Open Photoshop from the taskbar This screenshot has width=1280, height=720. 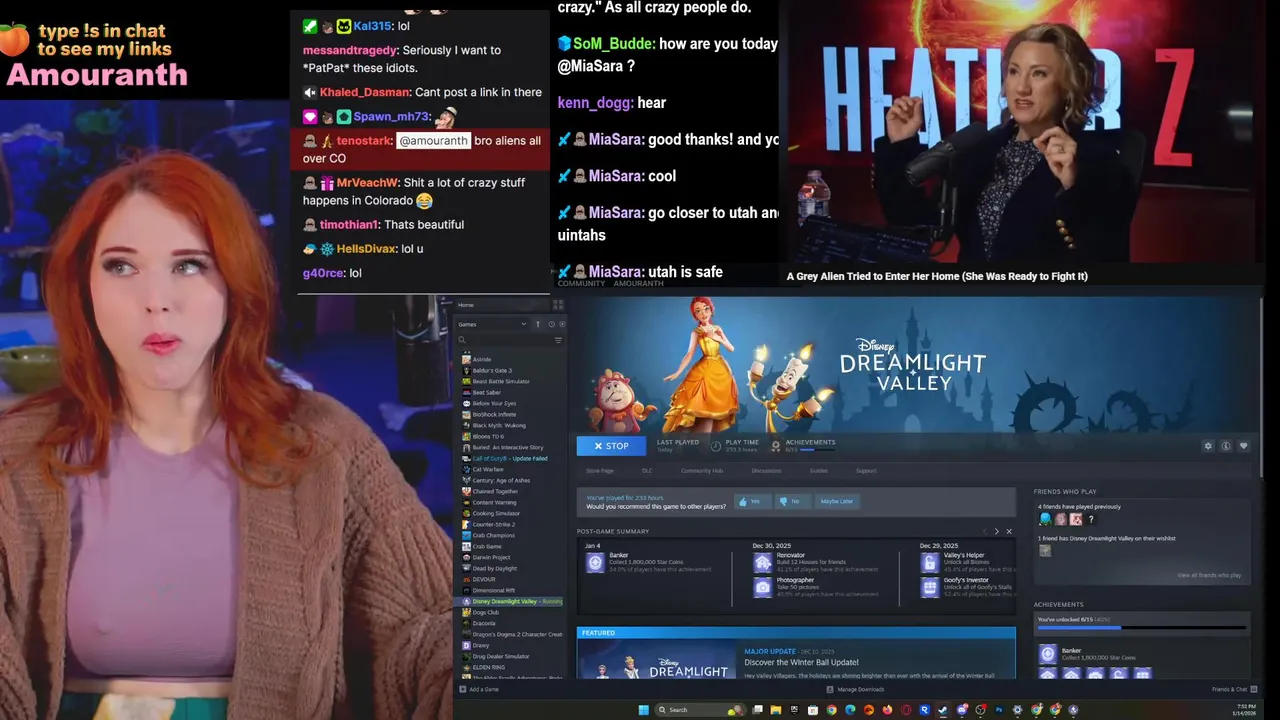999,710
